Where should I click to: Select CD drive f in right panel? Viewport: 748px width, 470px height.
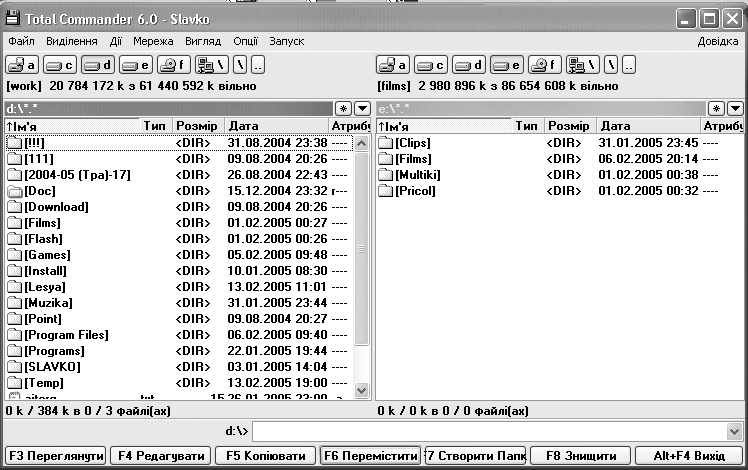coord(545,65)
